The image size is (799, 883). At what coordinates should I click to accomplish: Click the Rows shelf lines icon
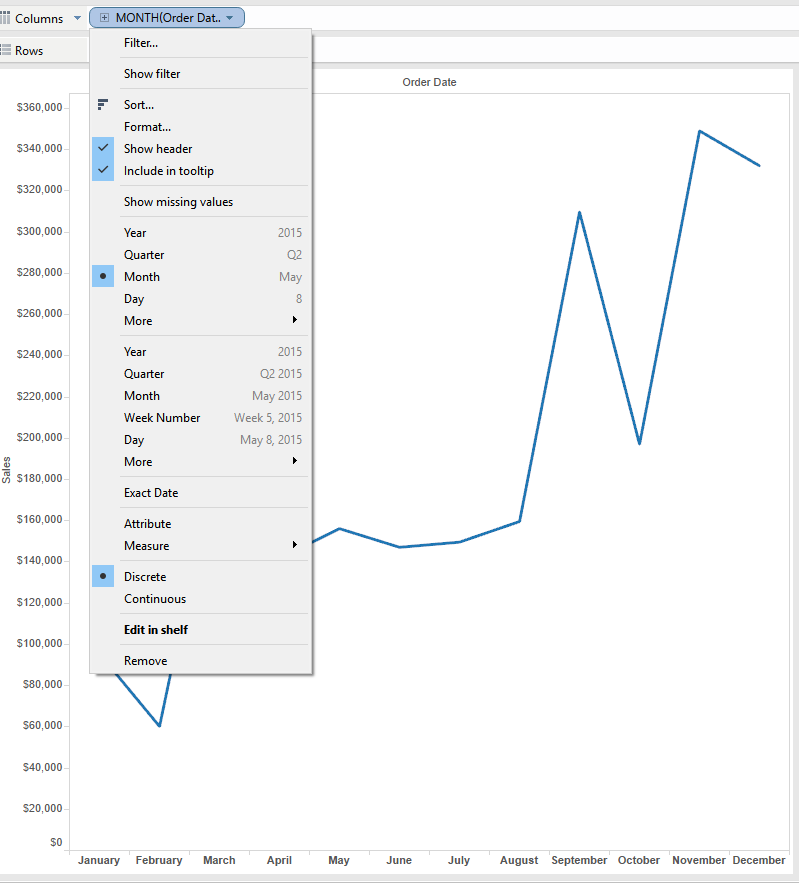coord(6,50)
